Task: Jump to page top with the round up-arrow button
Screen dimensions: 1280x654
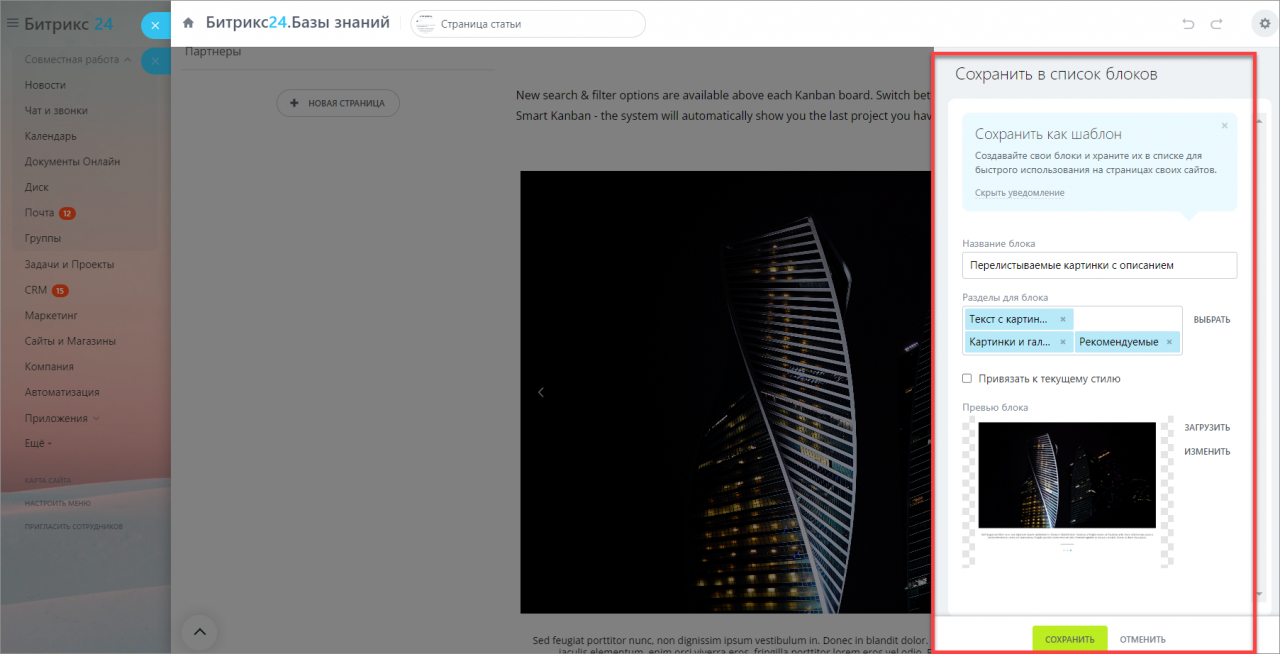Action: [199, 631]
